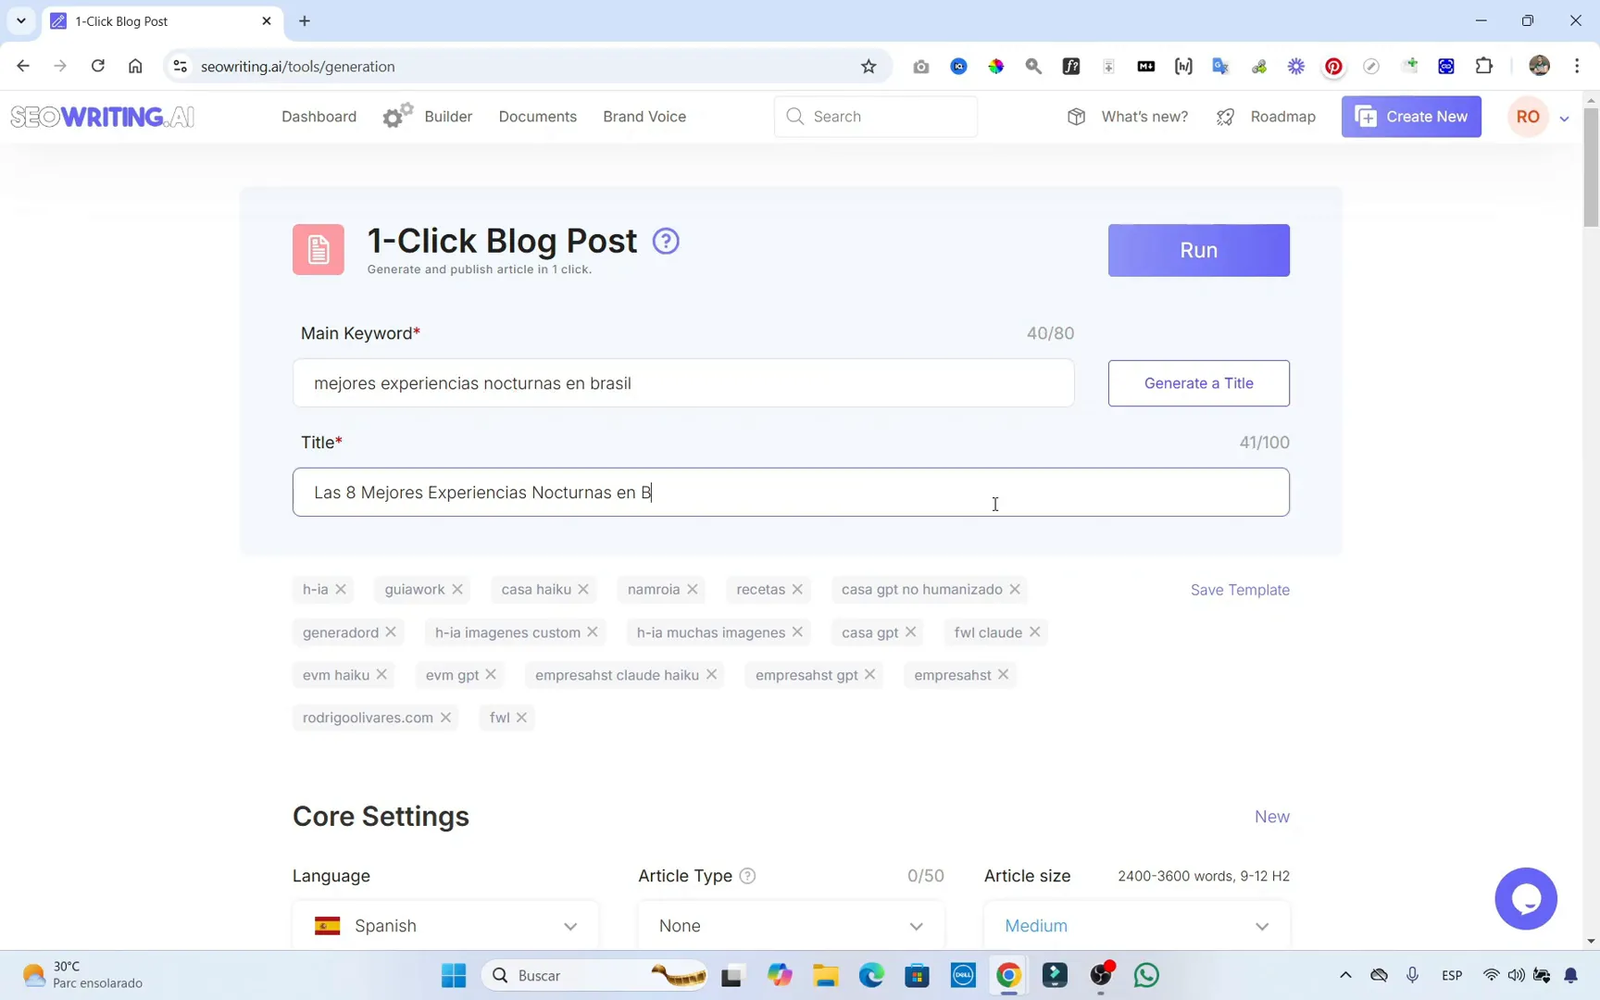Open the live chat bubble
This screenshot has width=1600, height=1000.
(1526, 898)
